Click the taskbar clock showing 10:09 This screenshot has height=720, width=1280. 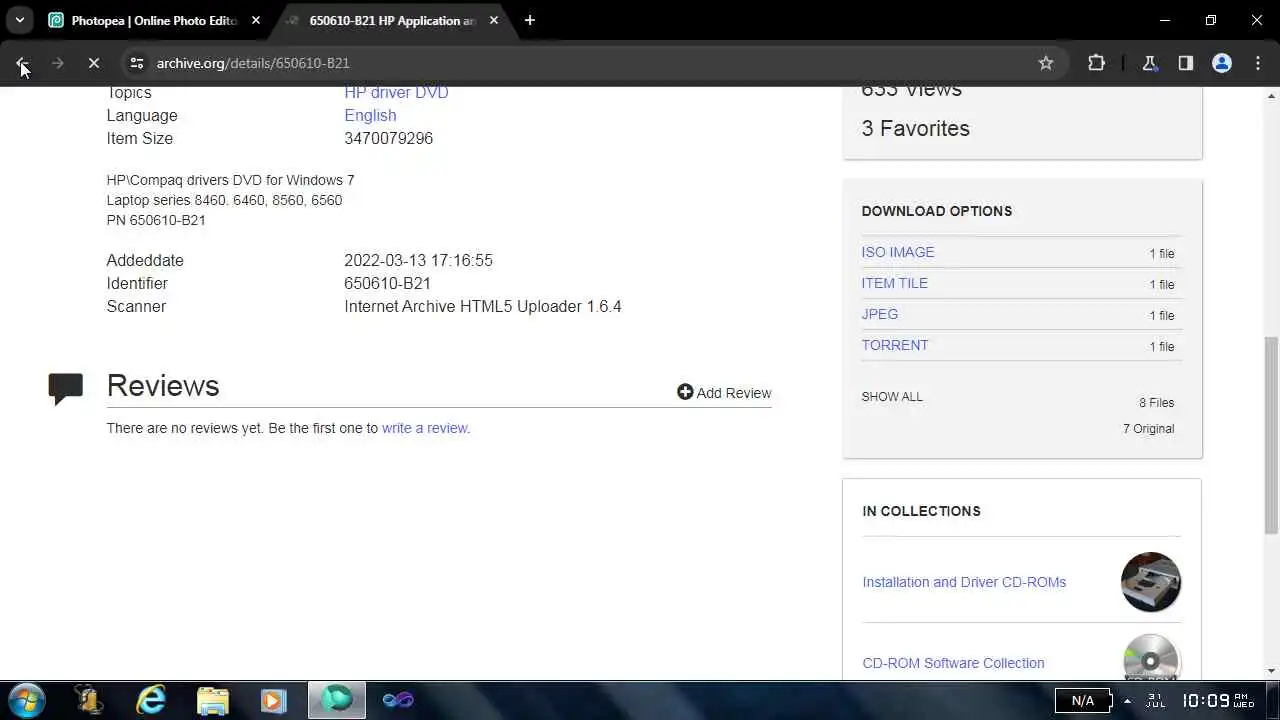tap(1217, 701)
